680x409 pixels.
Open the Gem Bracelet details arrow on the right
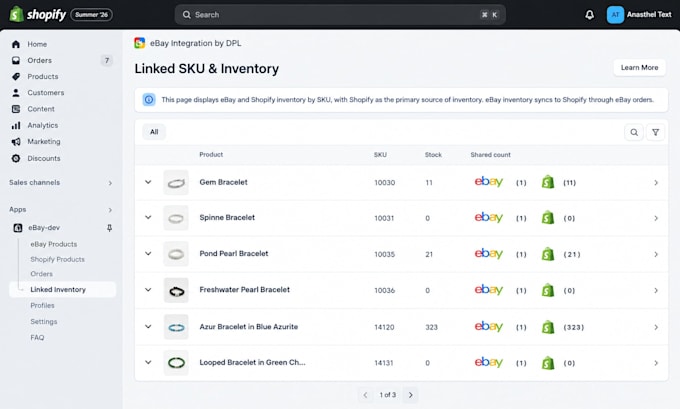coord(656,183)
